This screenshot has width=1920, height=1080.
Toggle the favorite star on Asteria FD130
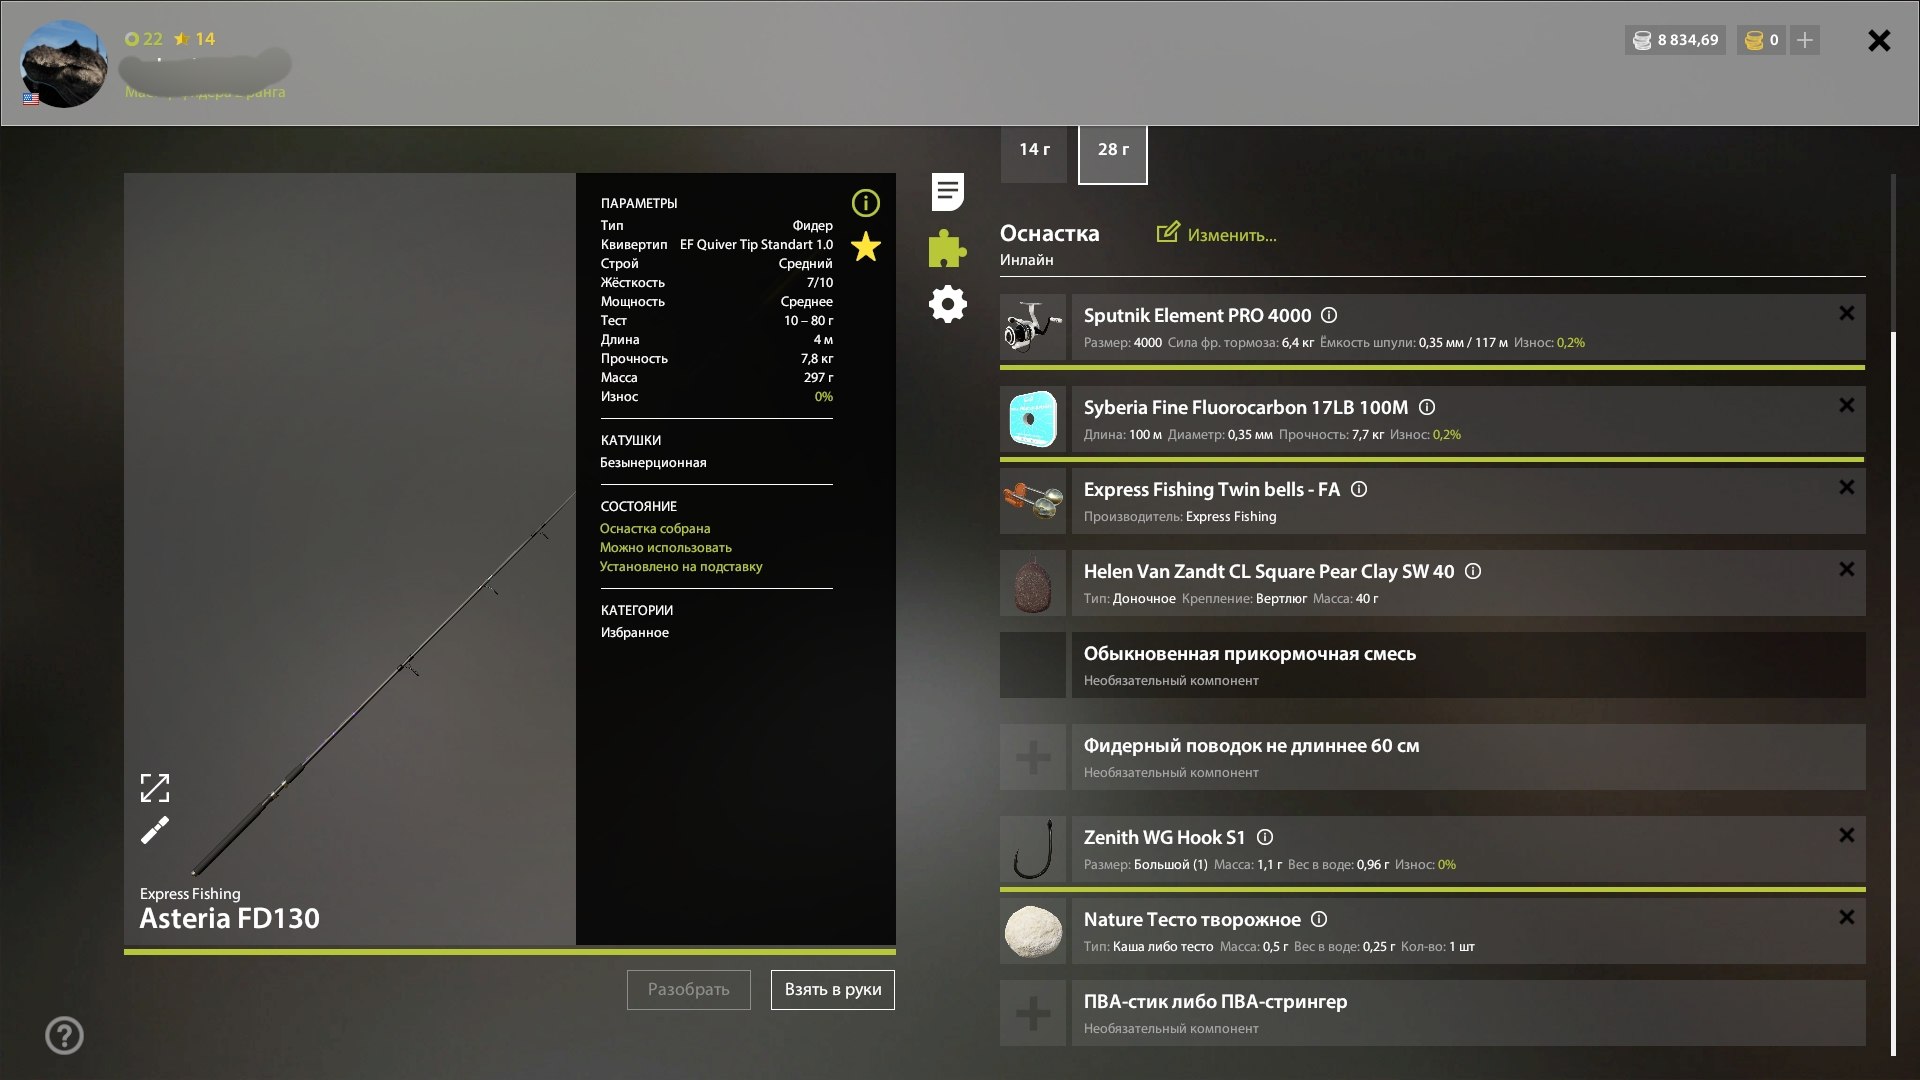[x=865, y=246]
